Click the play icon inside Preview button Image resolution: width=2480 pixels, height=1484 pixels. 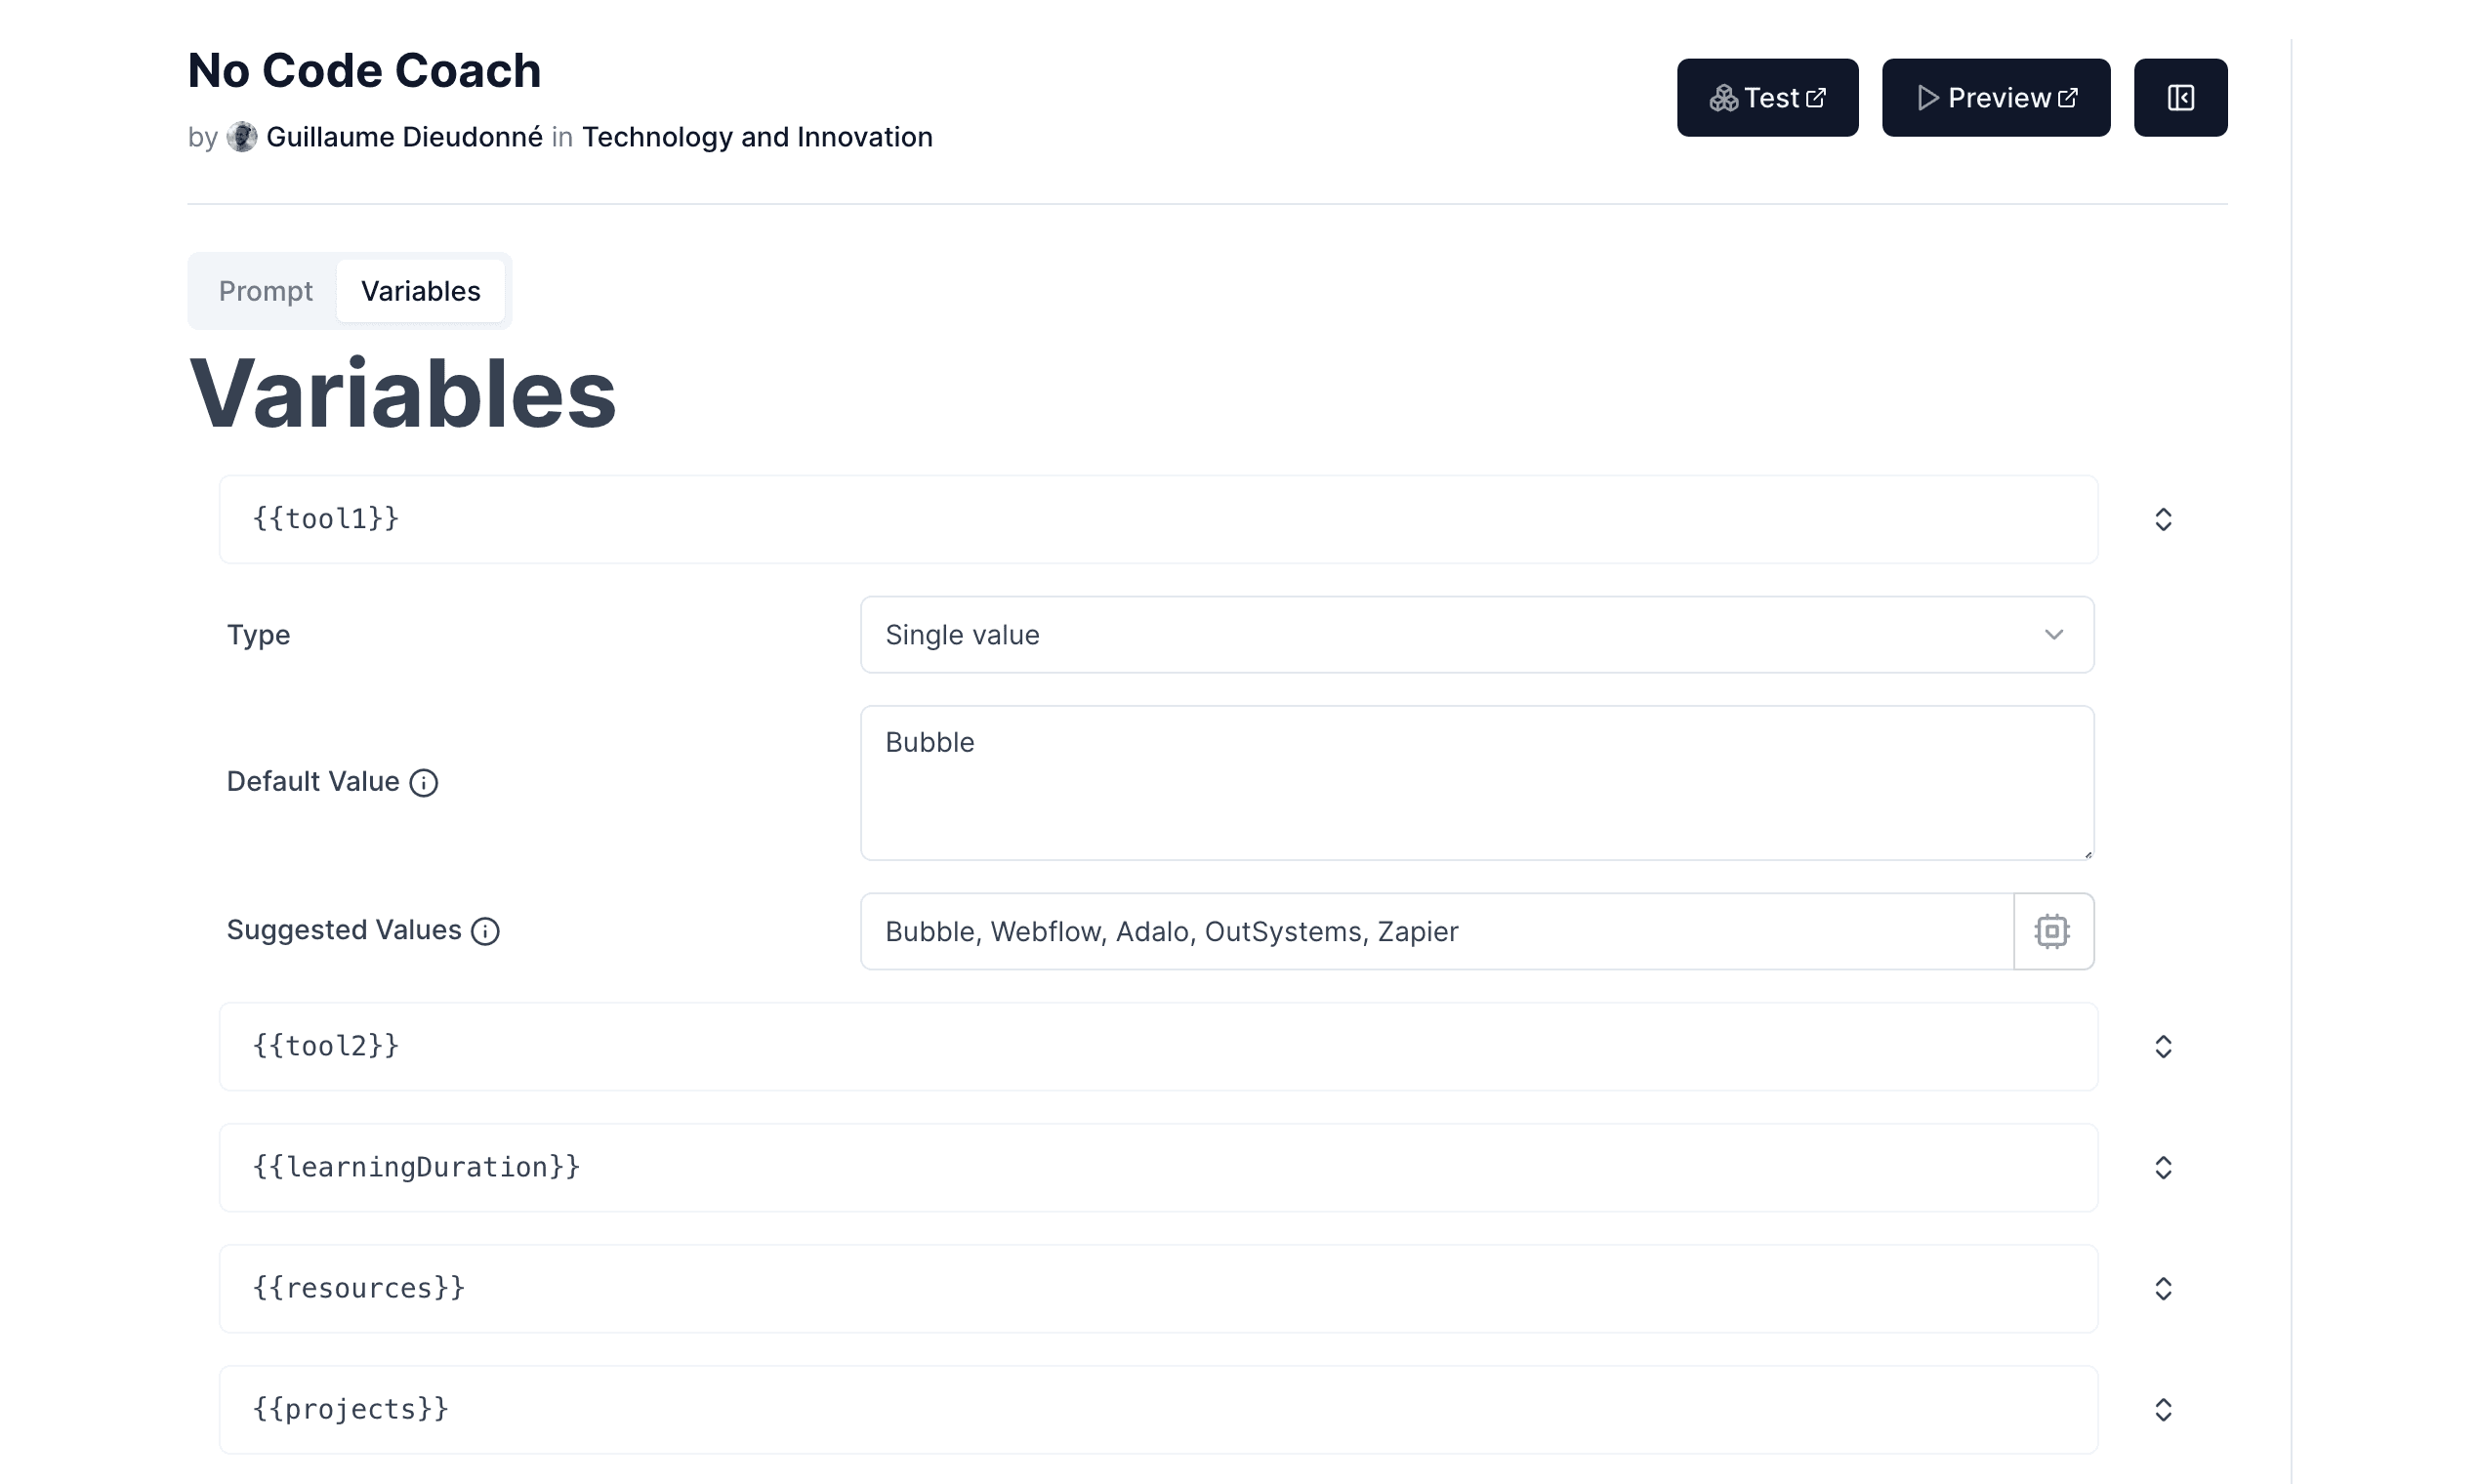point(1927,97)
